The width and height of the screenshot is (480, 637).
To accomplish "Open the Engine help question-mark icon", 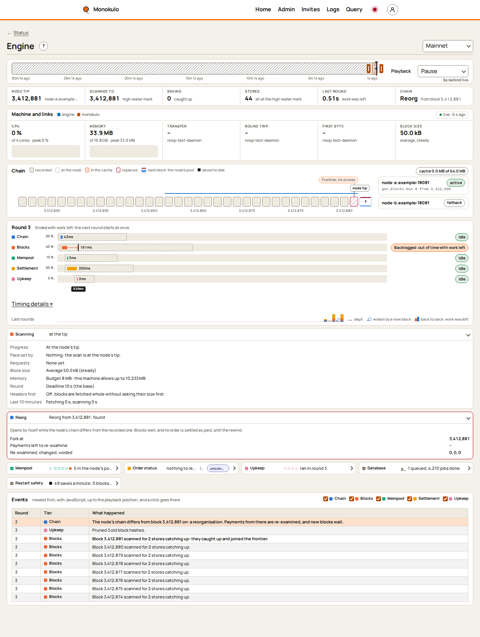I will pyautogui.click(x=43, y=46).
